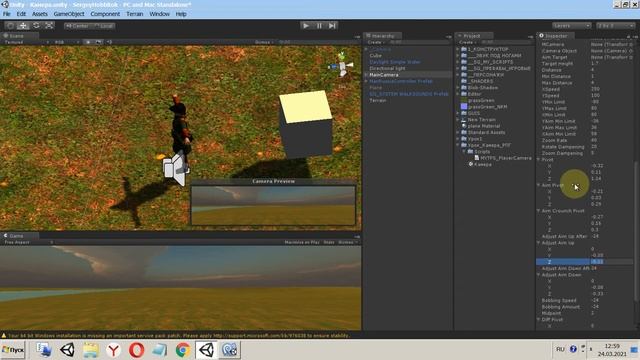Select Terrain in Hierarchy
The image size is (640, 360).
pos(378,100)
